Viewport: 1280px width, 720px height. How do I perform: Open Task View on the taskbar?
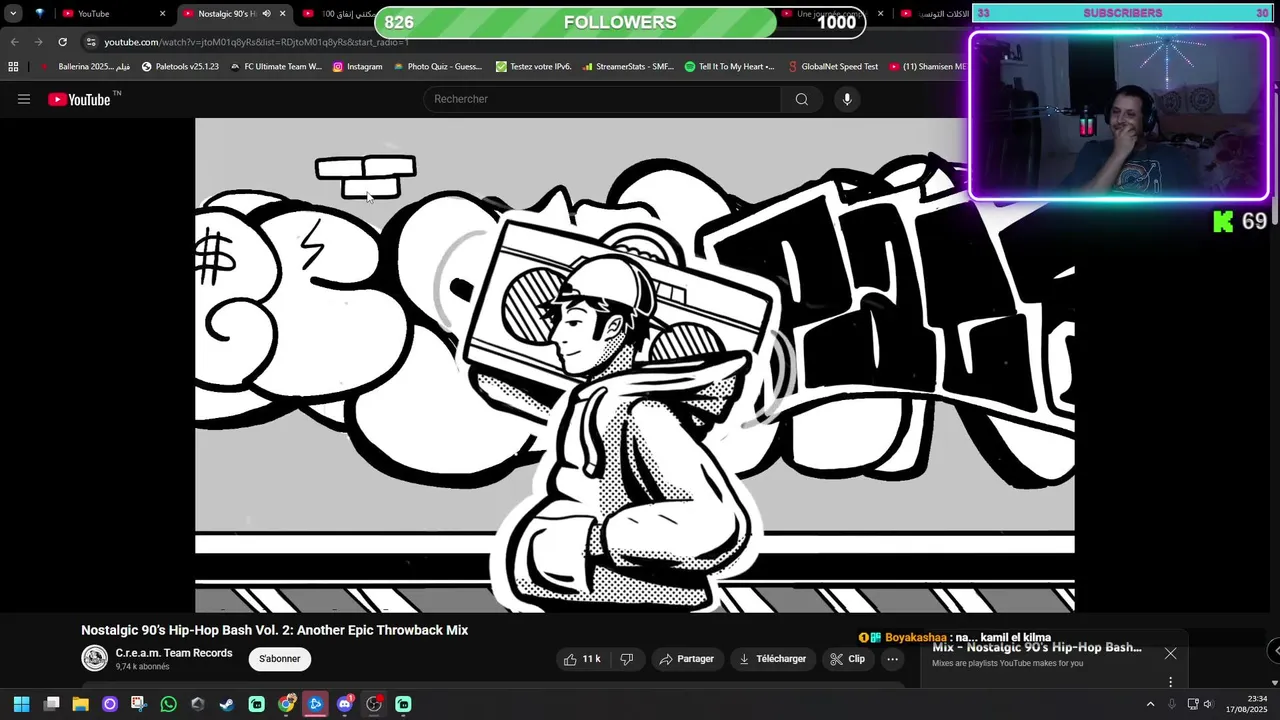click(x=51, y=704)
